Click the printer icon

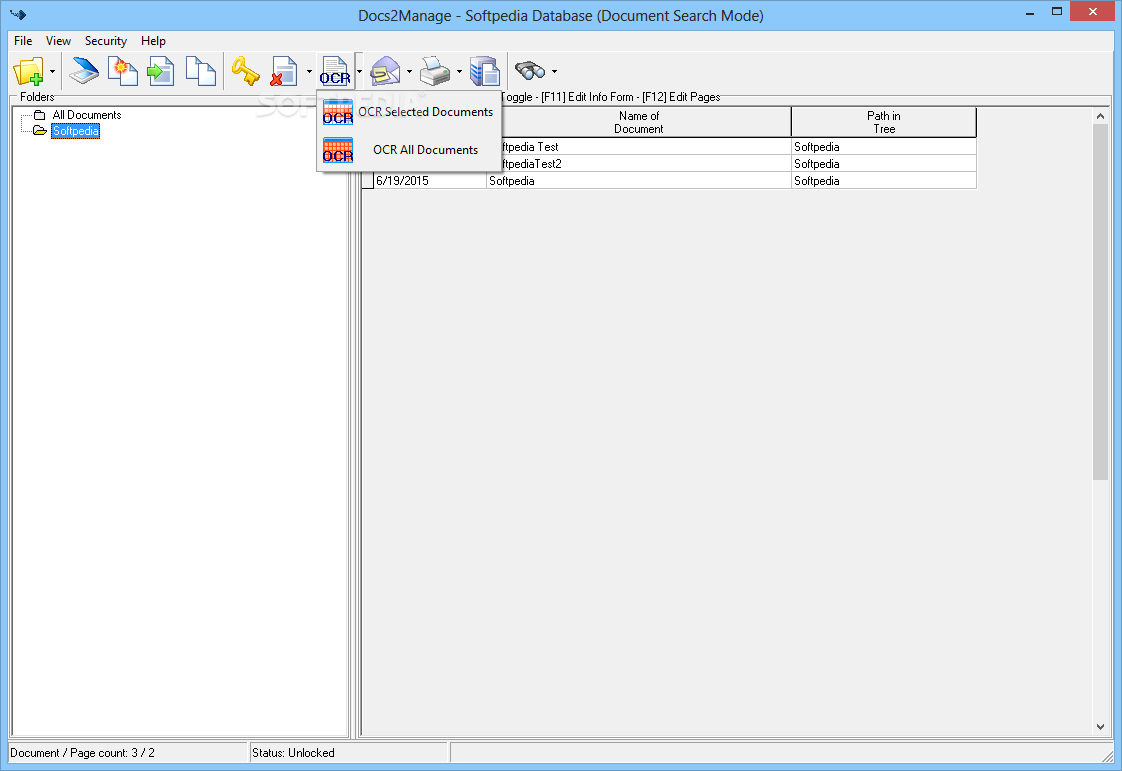click(x=435, y=71)
